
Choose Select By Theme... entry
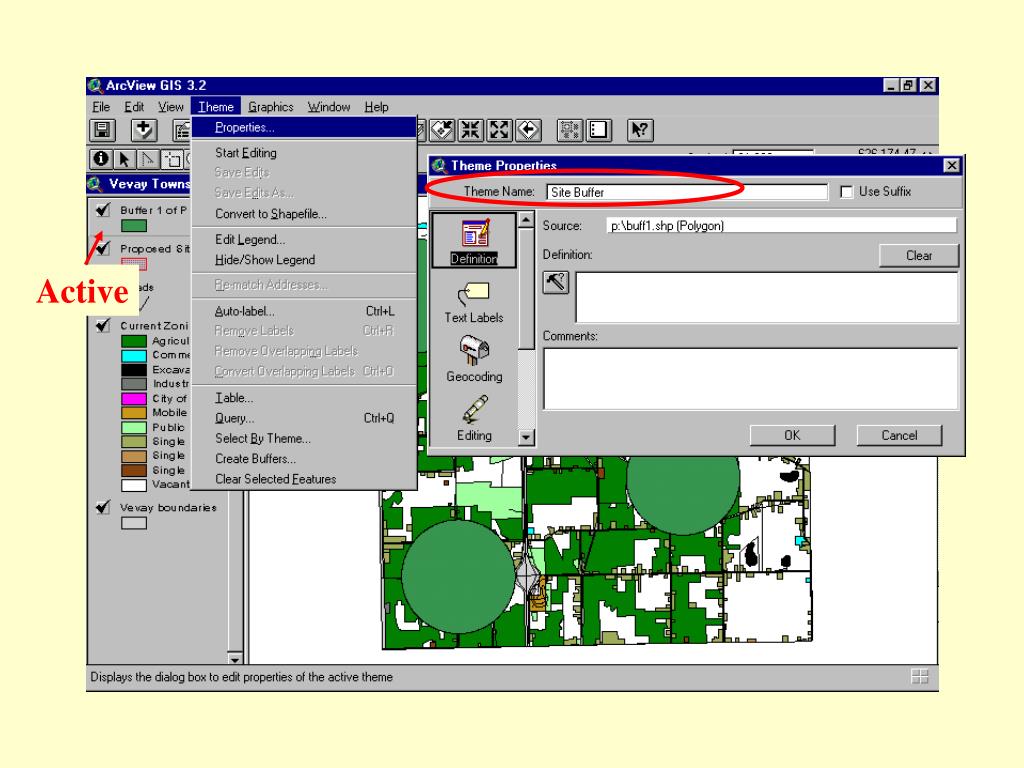[x=304, y=438]
